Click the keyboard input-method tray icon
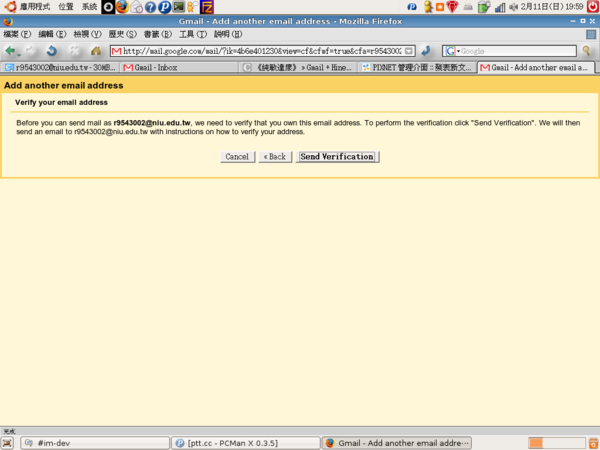This screenshot has width=600, height=450. (x=468, y=7)
